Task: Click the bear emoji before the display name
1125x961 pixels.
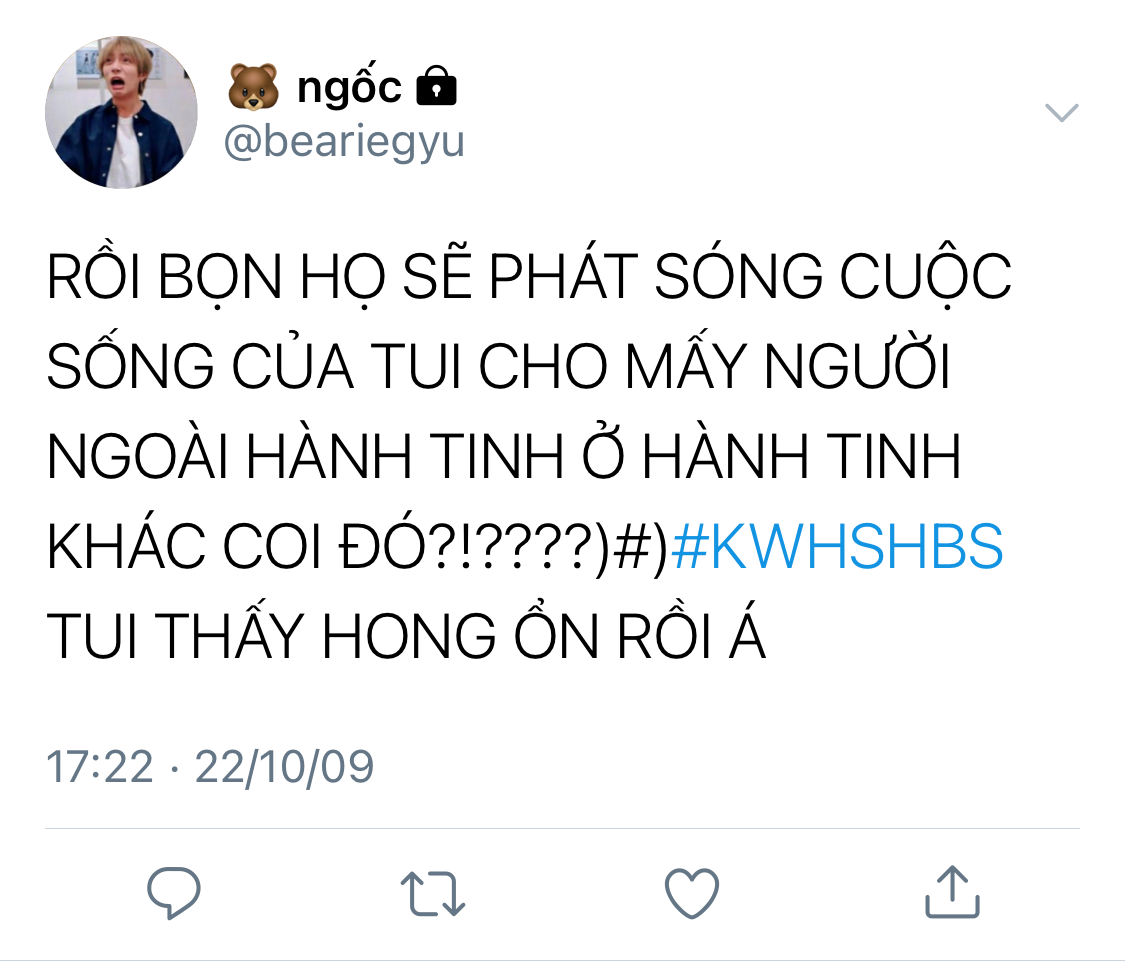Action: (253, 87)
